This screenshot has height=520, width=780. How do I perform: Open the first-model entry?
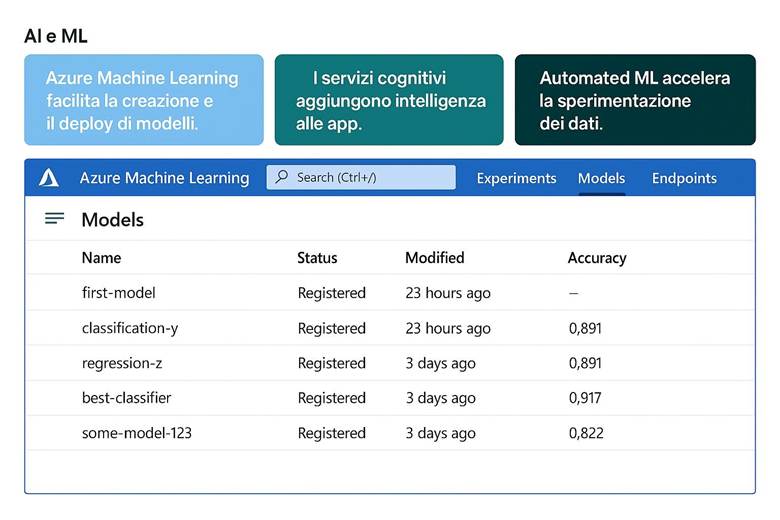(119, 293)
